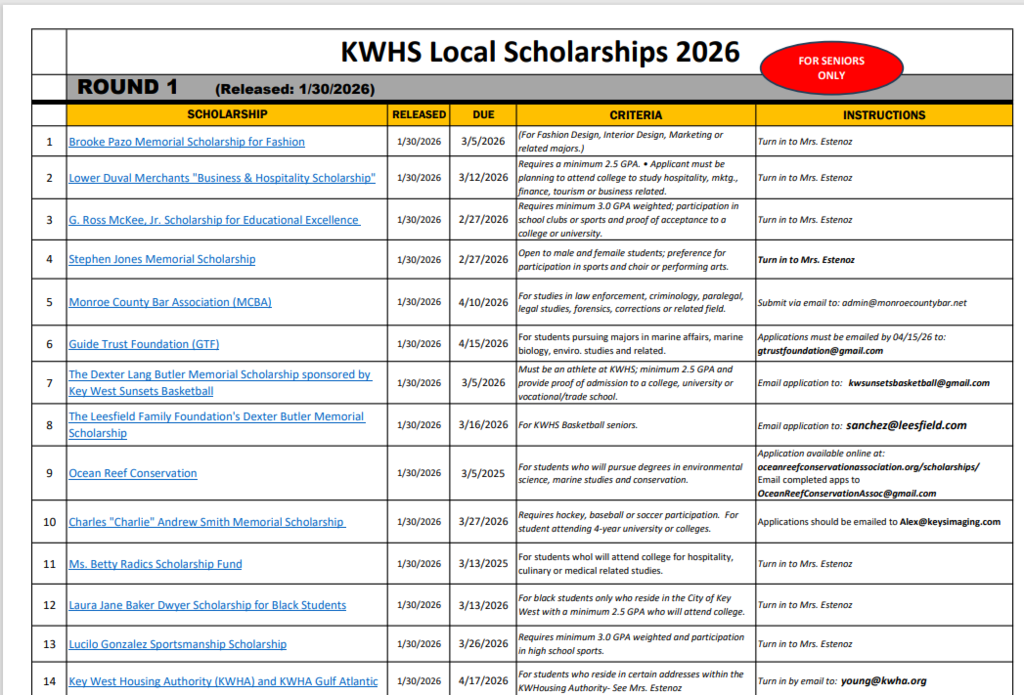Image resolution: width=1024 pixels, height=695 pixels.
Task: Select the Monroe County Bar Association (MCBA) link
Action: (x=169, y=302)
